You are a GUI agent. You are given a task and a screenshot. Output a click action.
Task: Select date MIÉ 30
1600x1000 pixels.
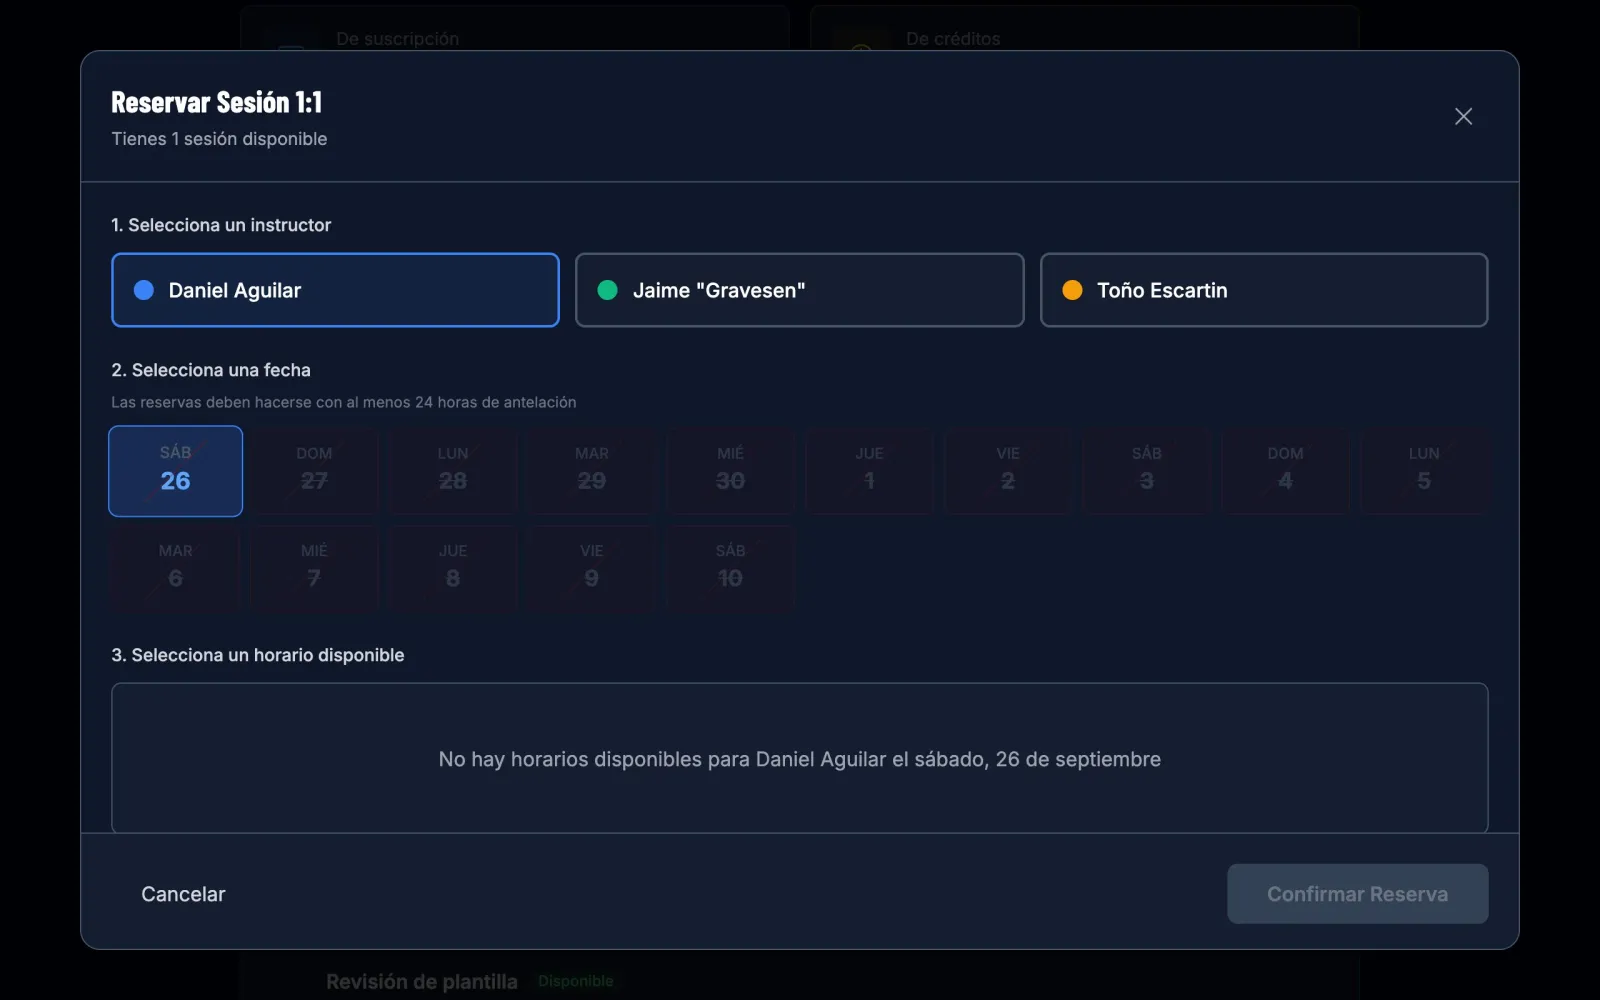click(730, 471)
